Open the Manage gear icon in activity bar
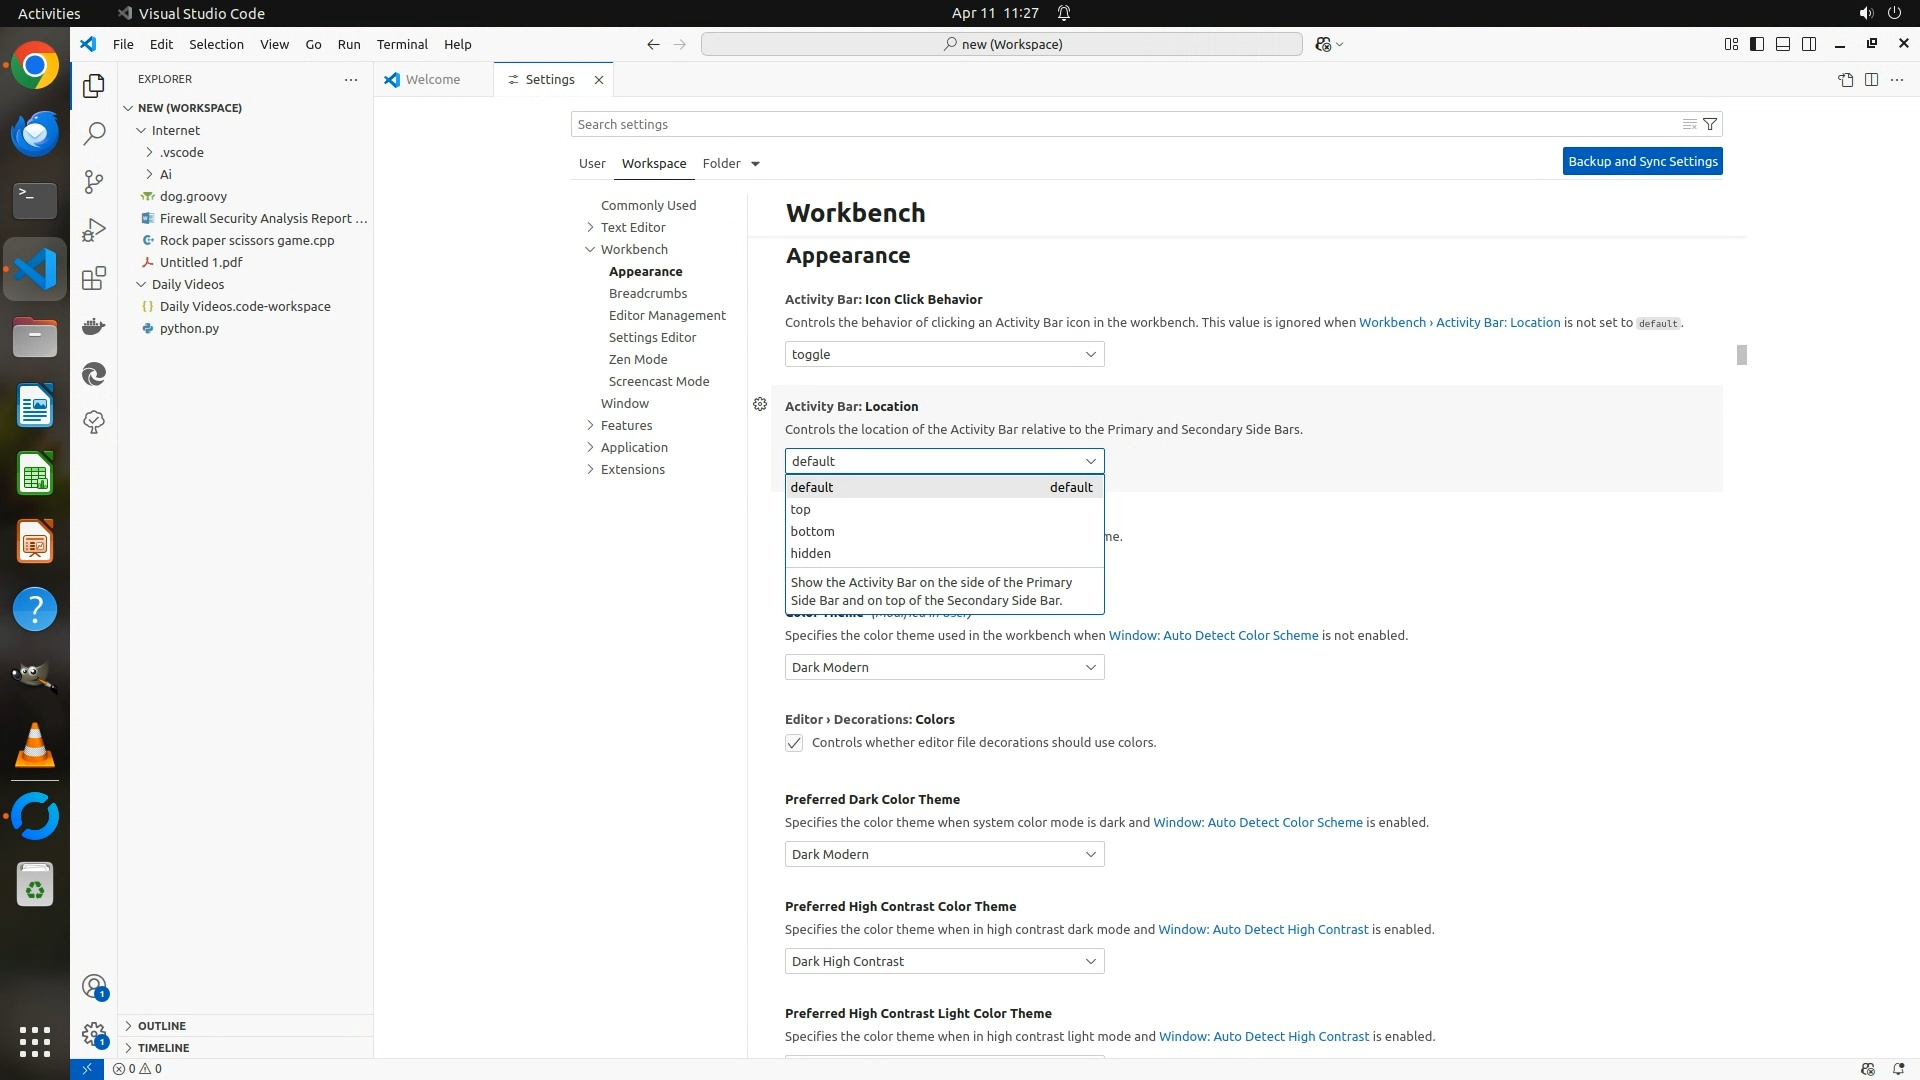 pos(94,1033)
